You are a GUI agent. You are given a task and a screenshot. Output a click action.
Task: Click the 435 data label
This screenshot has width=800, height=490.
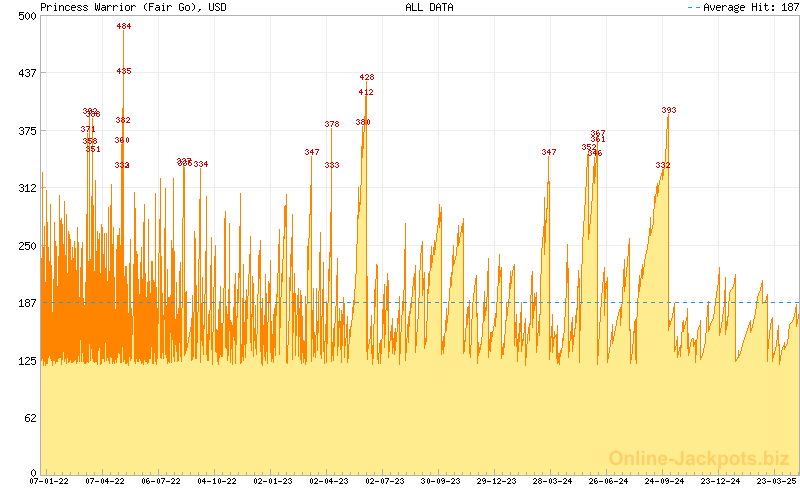(x=123, y=71)
